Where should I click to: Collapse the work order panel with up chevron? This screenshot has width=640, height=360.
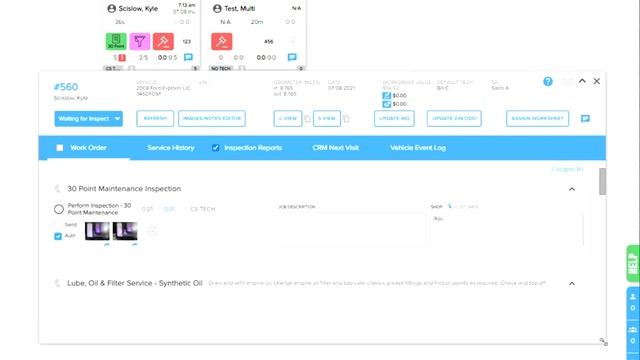[x=582, y=81]
